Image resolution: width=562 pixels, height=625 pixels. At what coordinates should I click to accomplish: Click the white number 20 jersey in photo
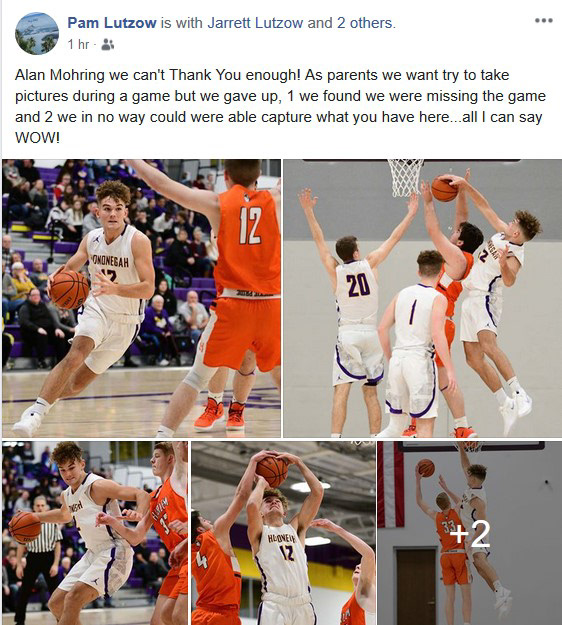pyautogui.click(x=357, y=291)
